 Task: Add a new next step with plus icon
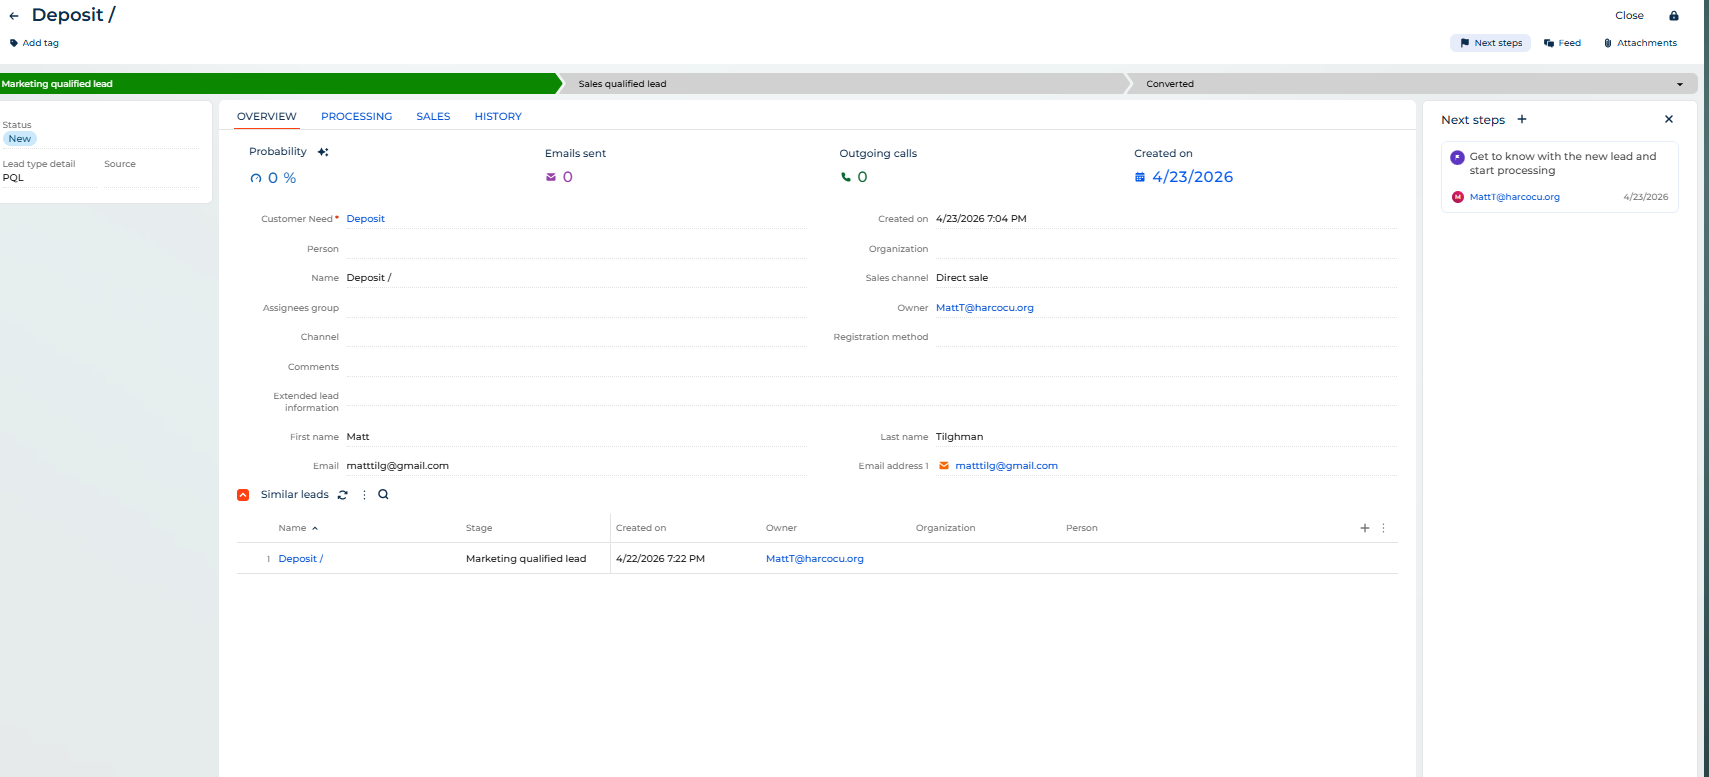click(x=1522, y=120)
